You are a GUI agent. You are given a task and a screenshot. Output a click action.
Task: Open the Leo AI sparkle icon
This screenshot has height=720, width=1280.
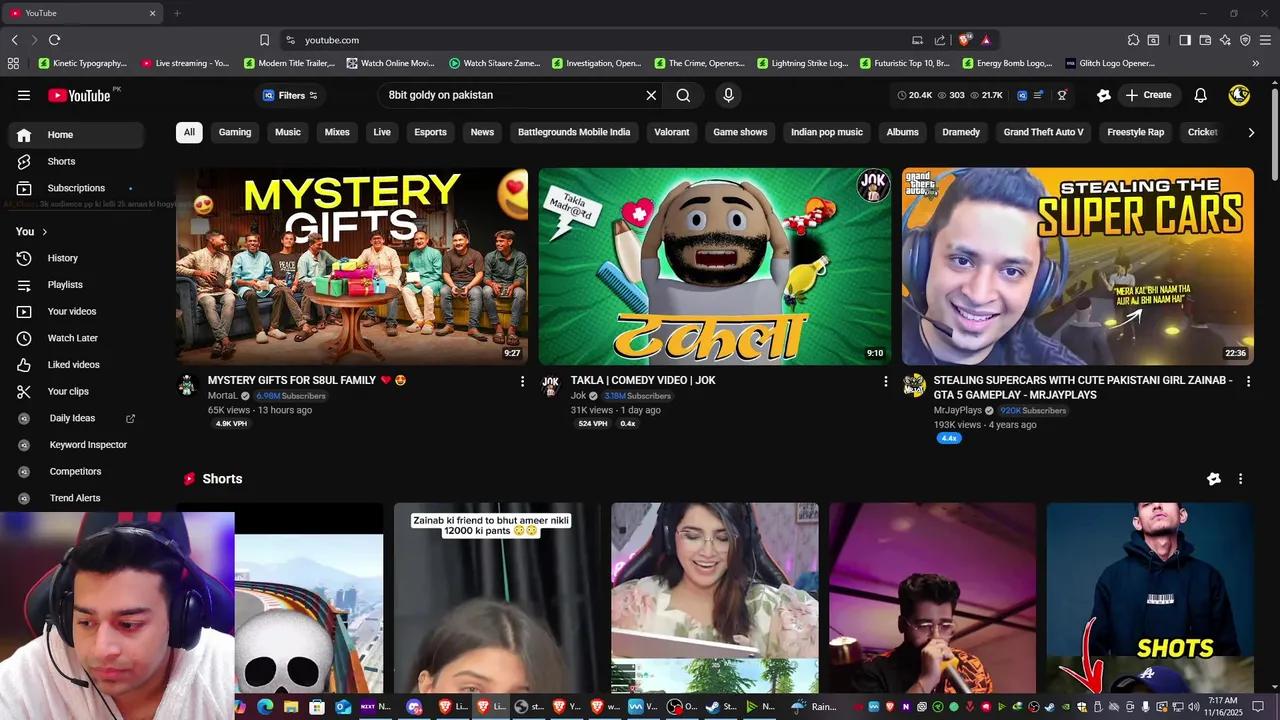[1225, 40]
